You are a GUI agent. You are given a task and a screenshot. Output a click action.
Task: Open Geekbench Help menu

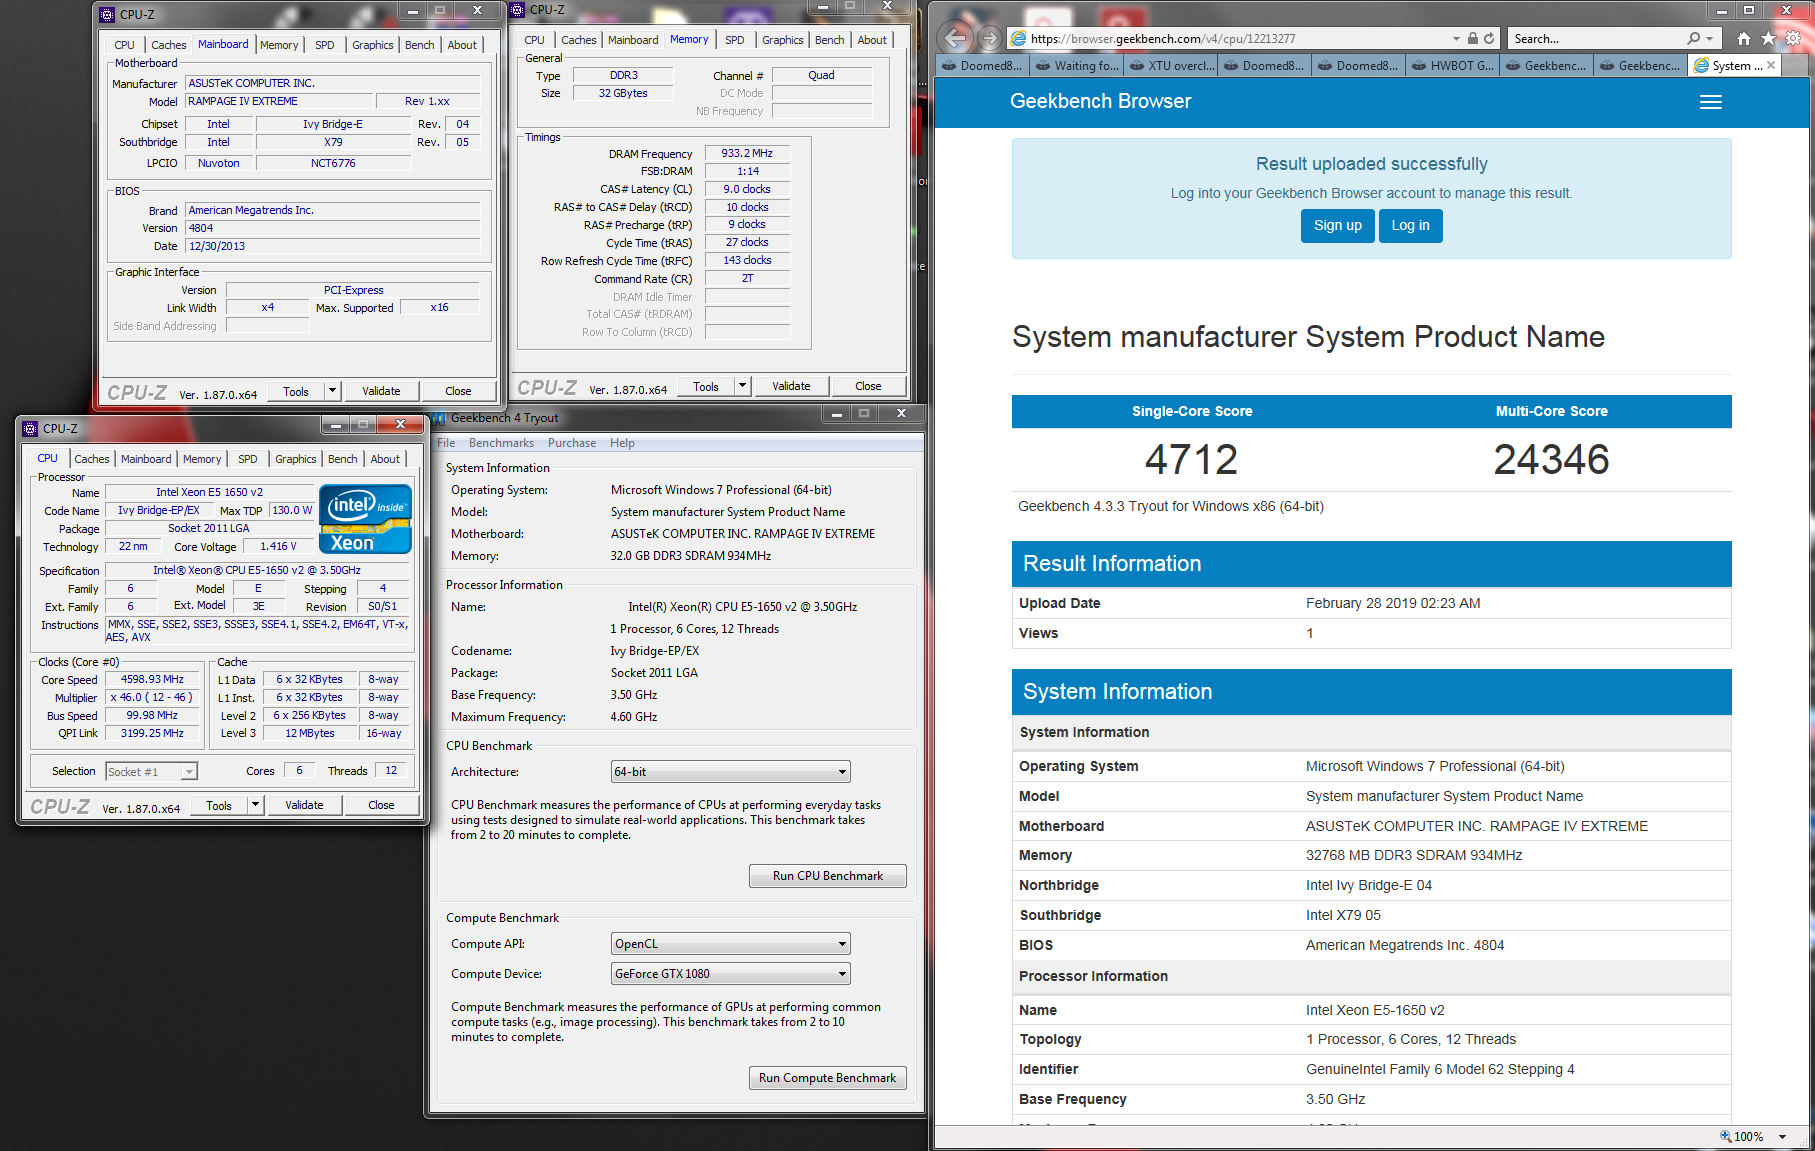point(622,443)
